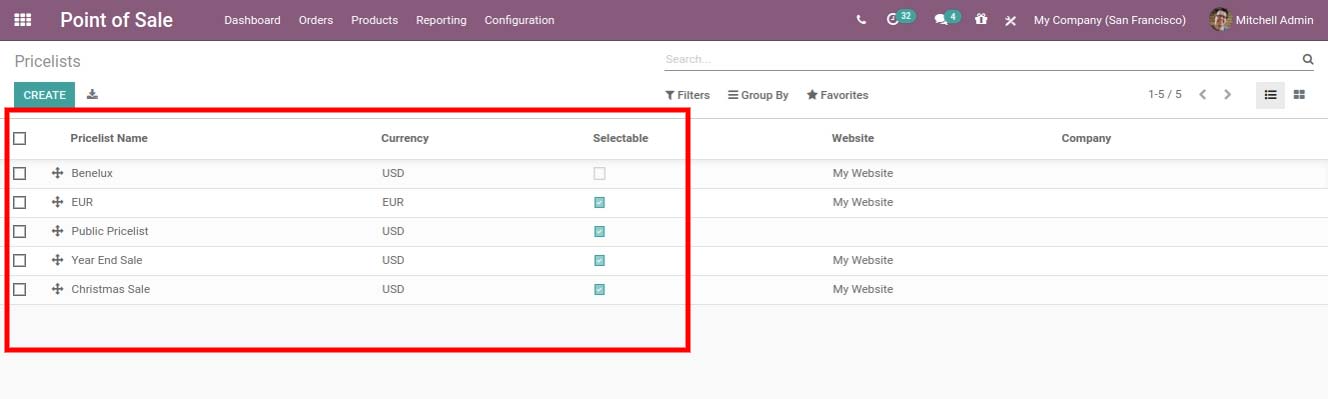
Task: Check the select-all header checkbox
Action: coord(20,138)
